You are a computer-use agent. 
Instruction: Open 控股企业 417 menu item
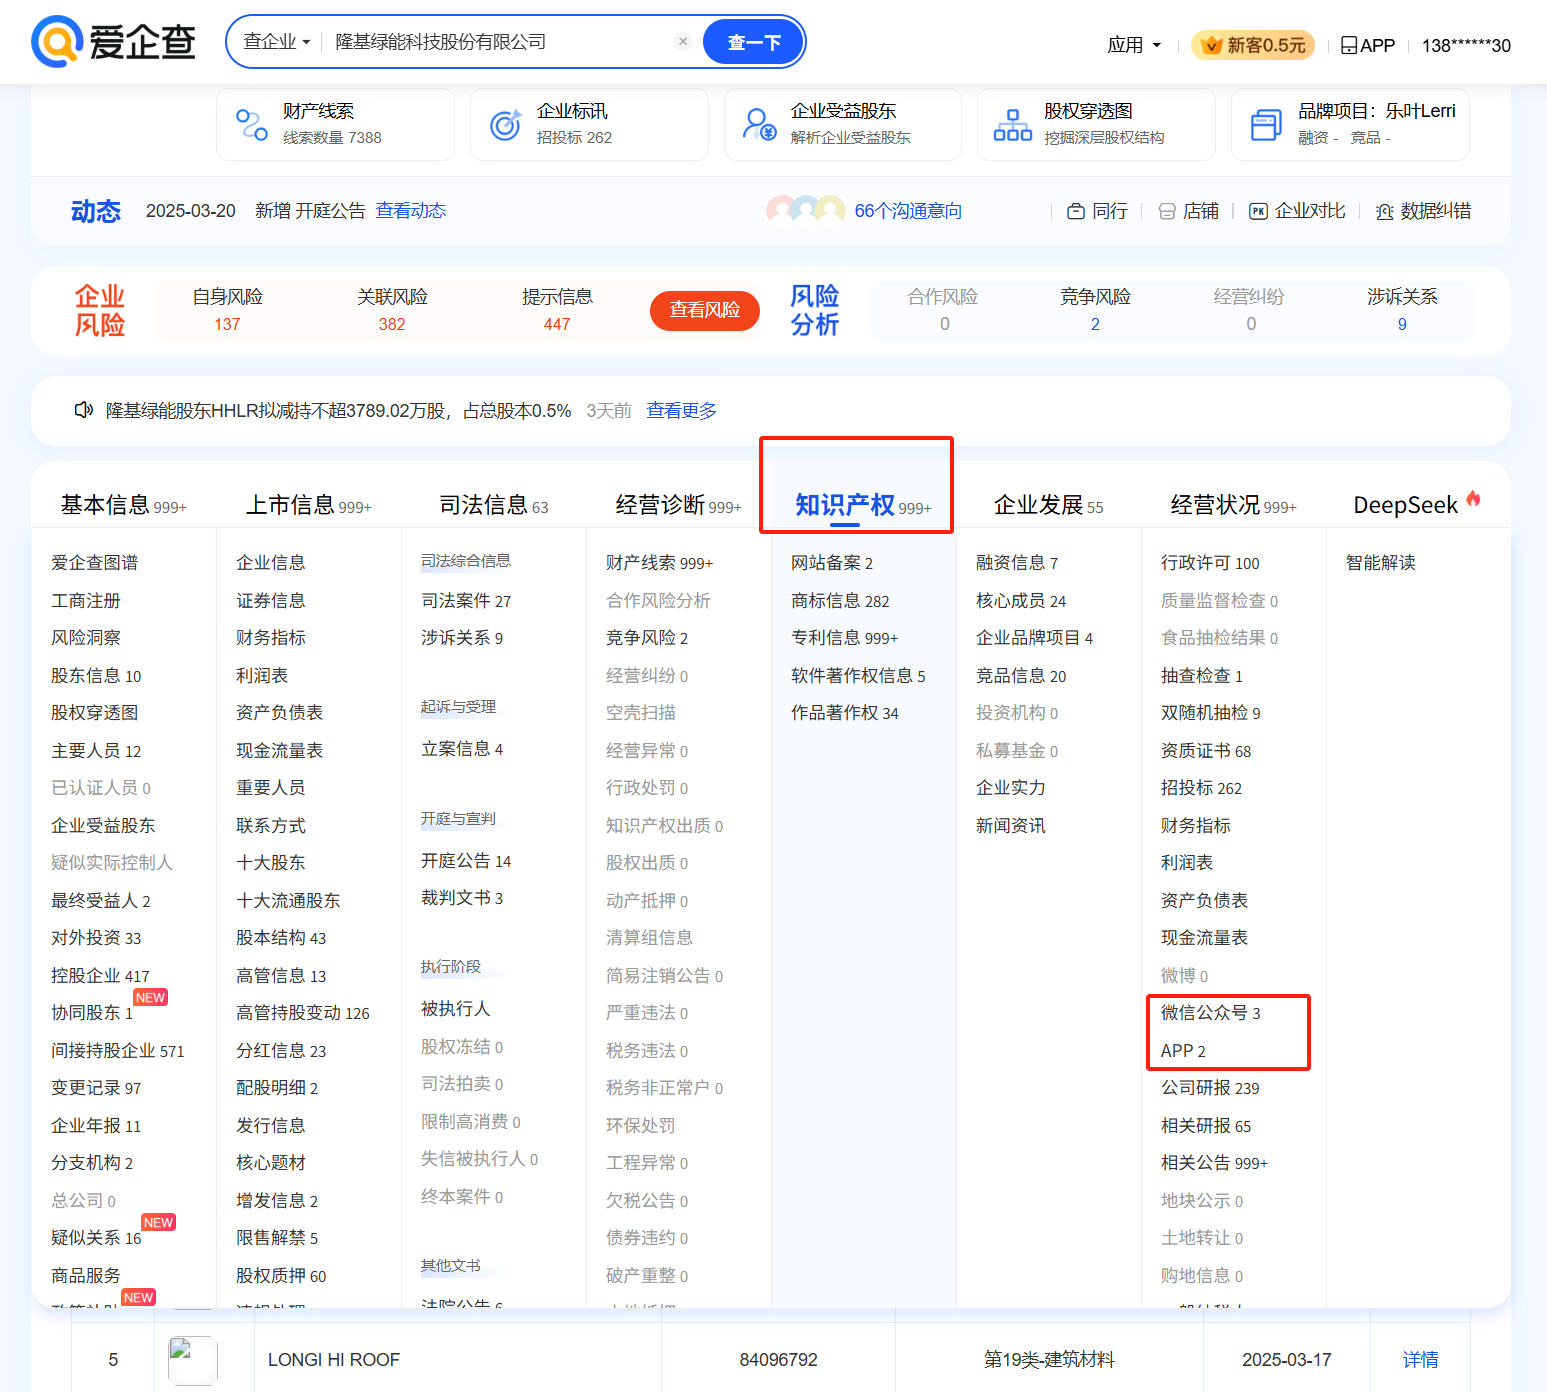(100, 976)
